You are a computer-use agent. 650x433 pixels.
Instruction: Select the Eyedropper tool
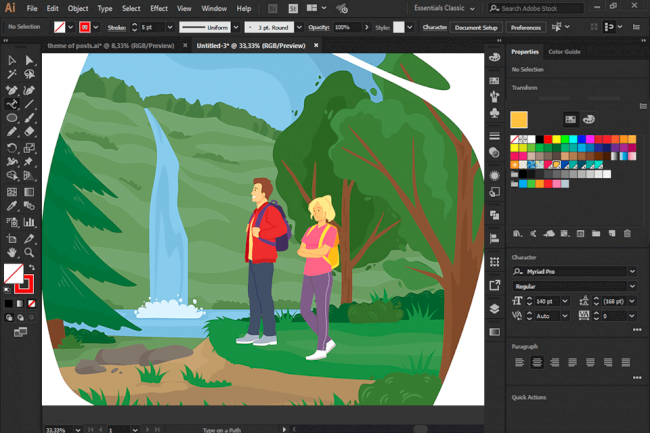[12, 207]
